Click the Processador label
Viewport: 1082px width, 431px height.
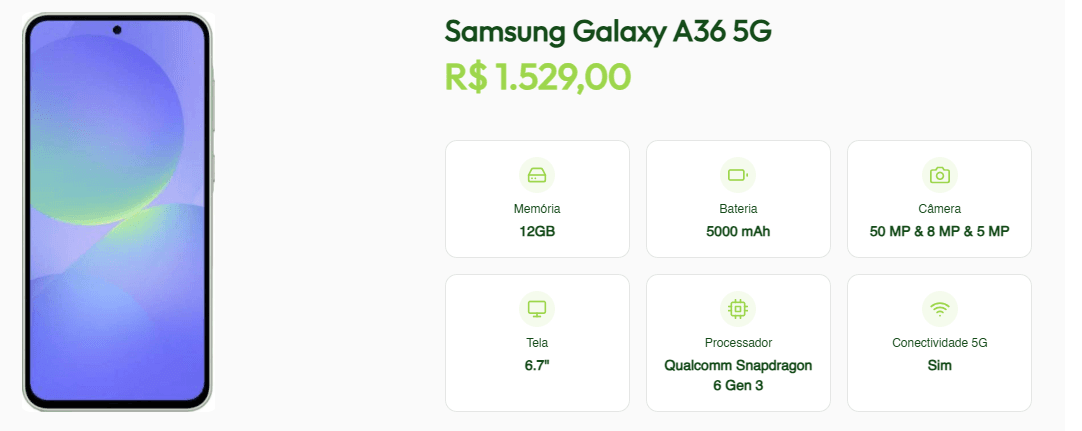[738, 343]
